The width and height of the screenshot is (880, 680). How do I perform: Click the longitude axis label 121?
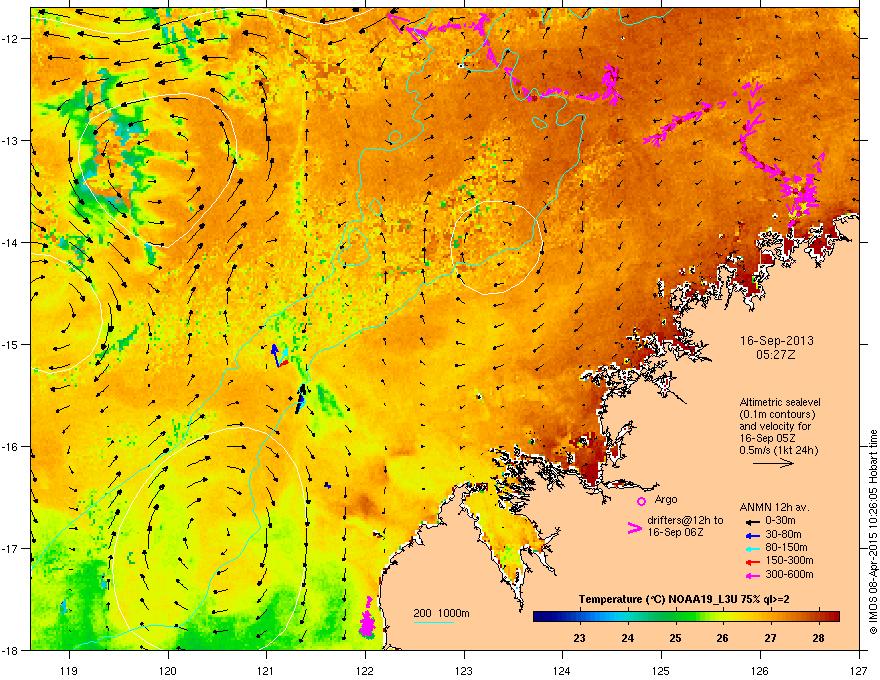coord(266,670)
